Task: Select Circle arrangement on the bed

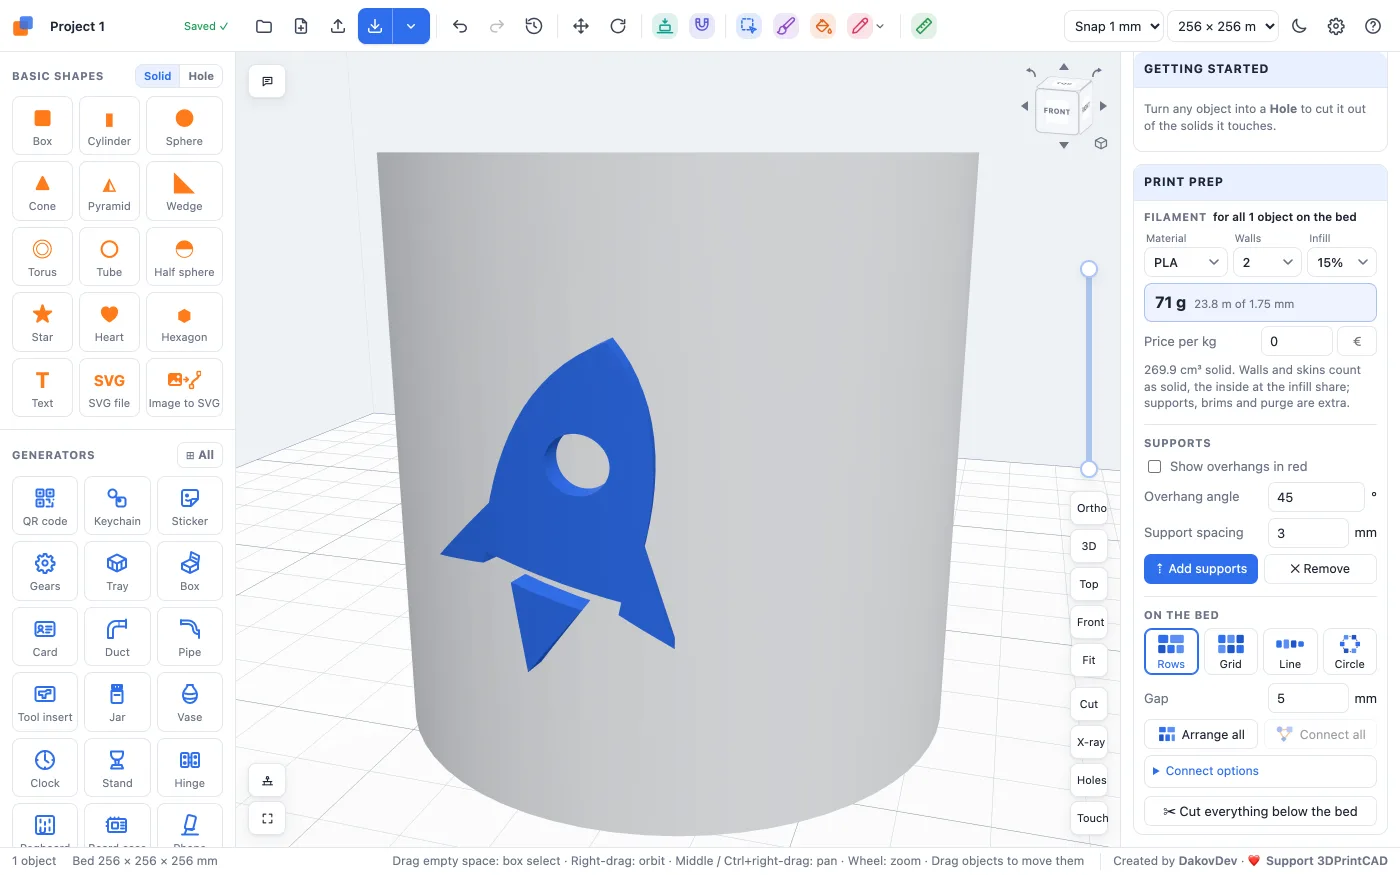Action: point(1350,651)
